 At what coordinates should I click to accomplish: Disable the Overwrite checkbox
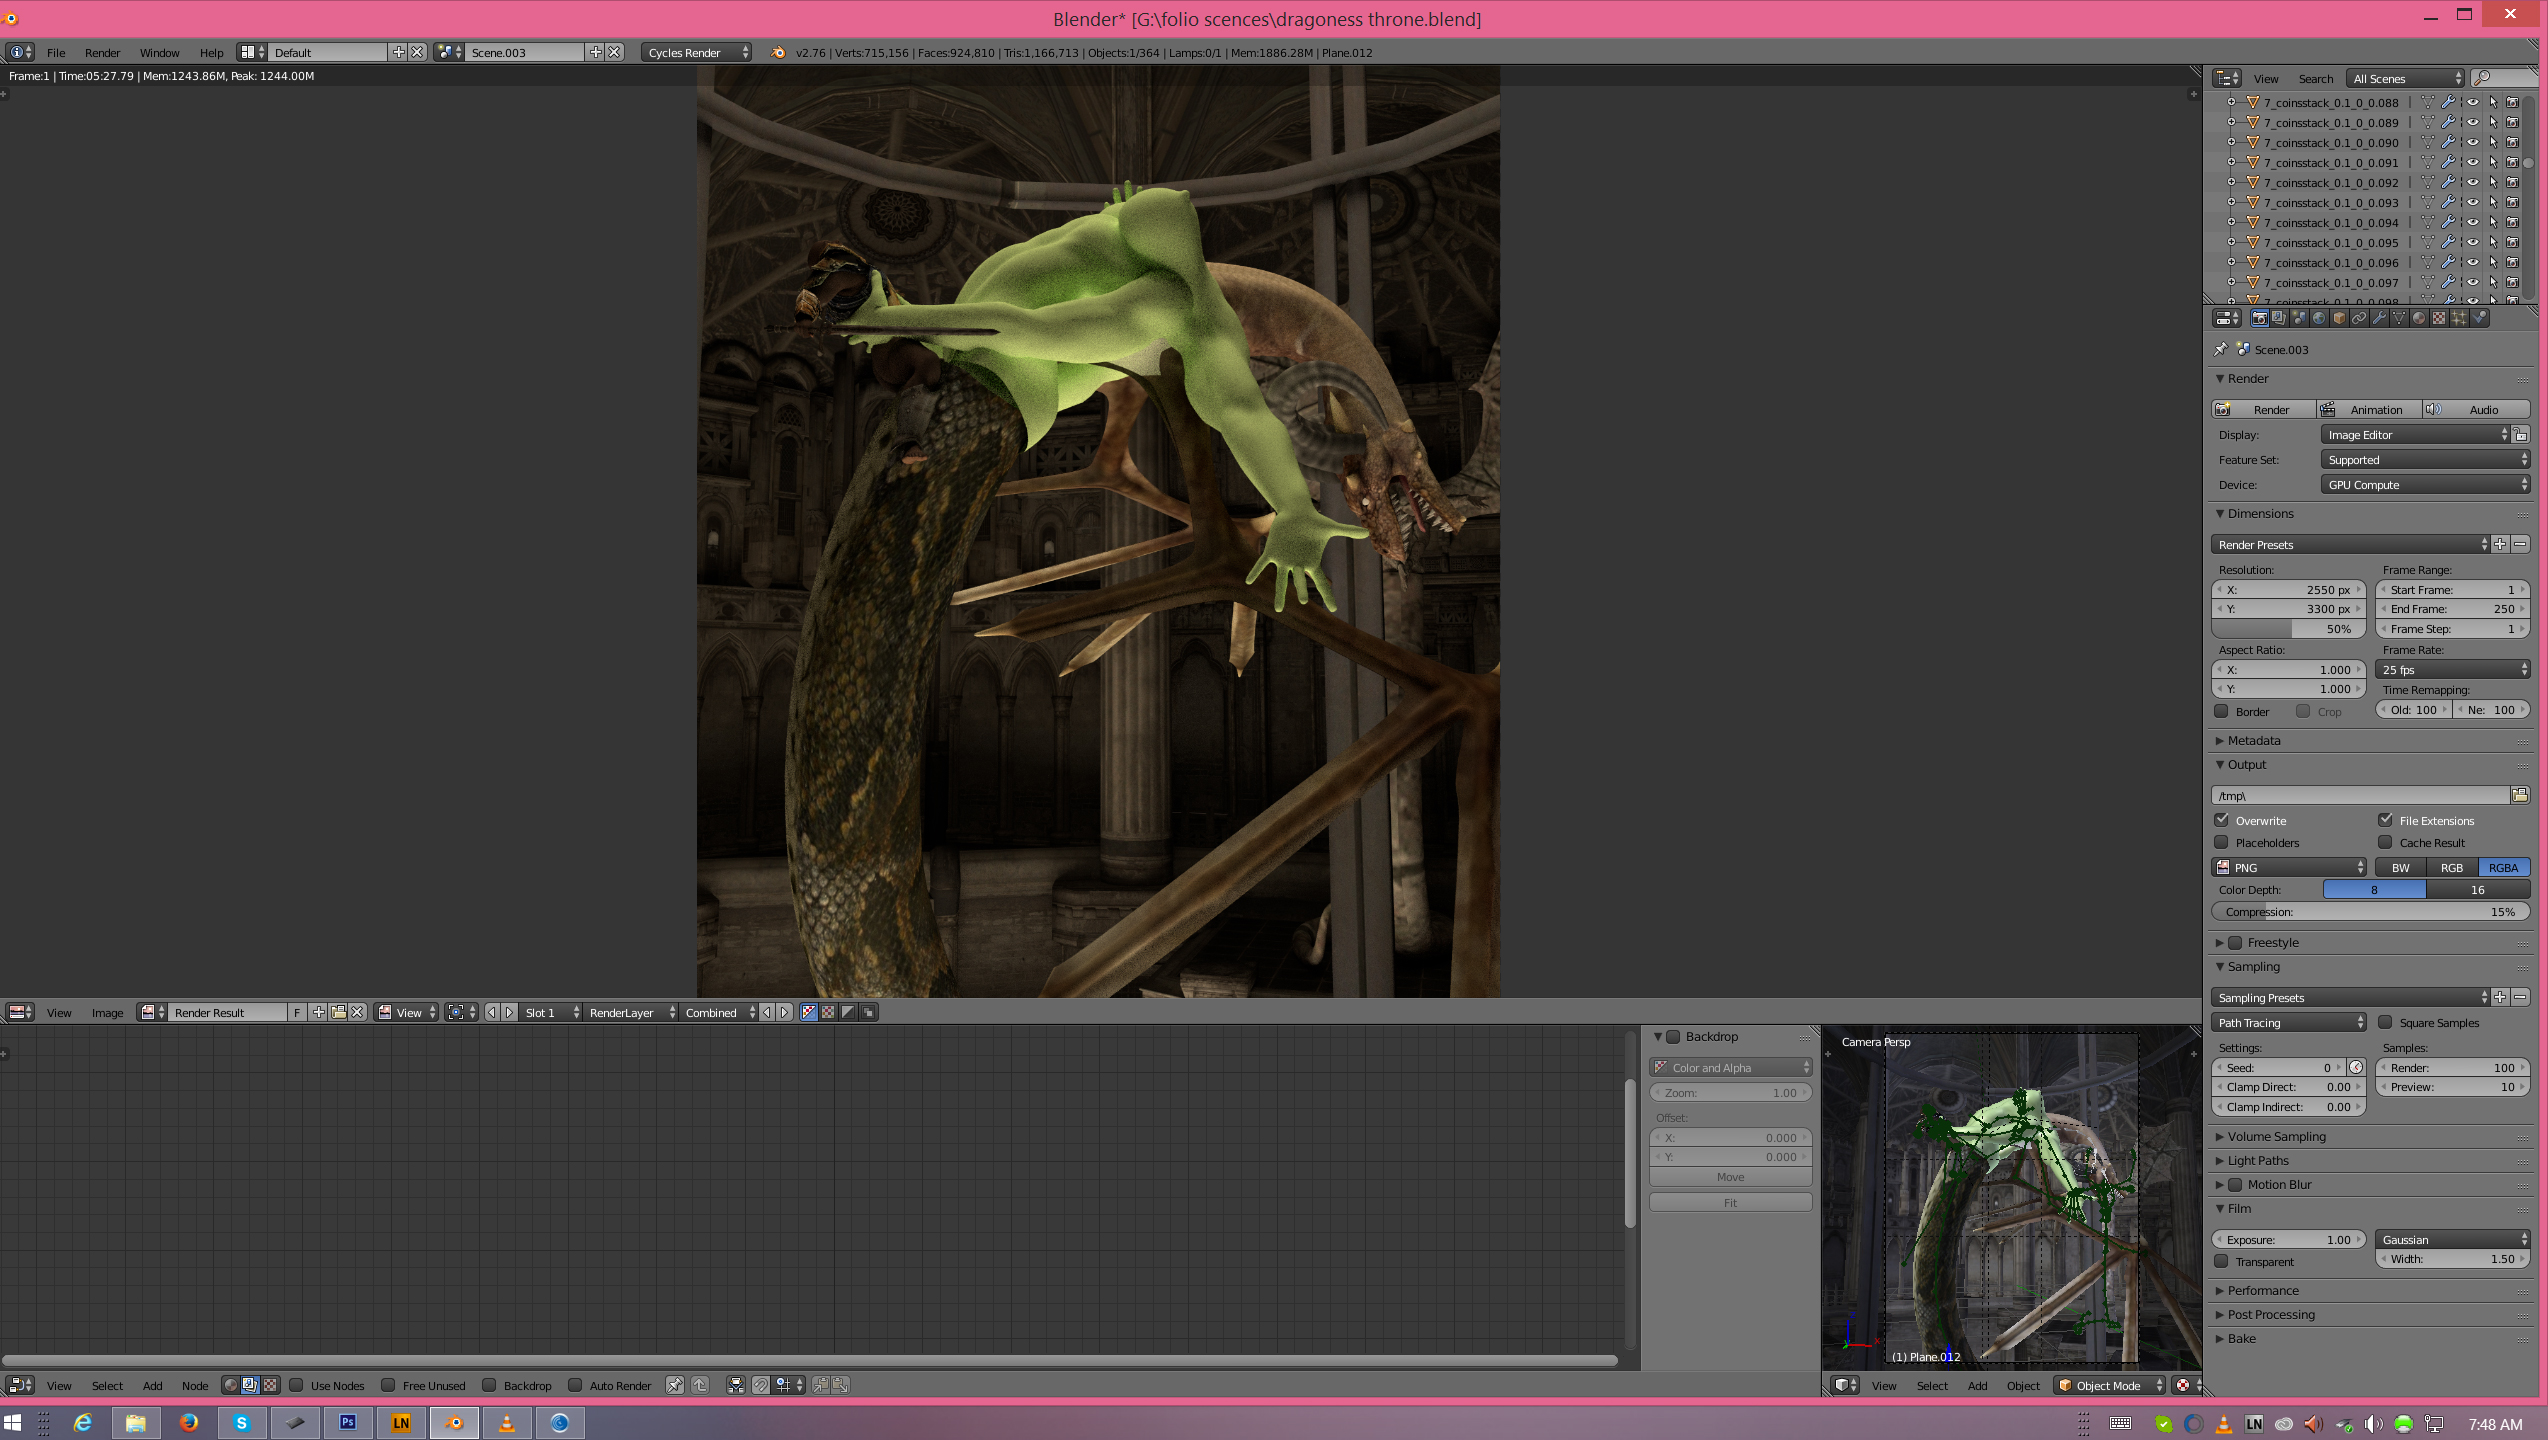pos(2222,820)
